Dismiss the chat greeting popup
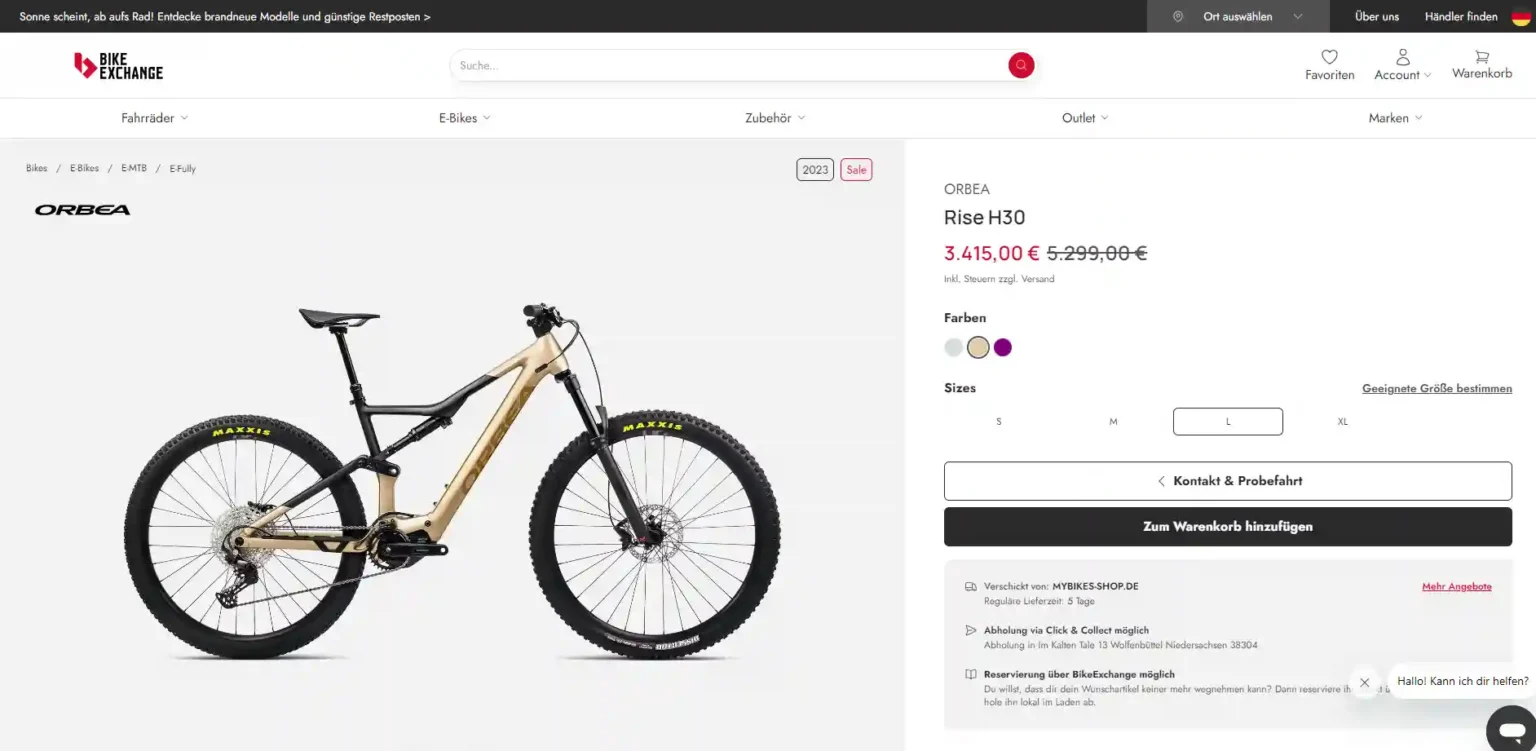Image resolution: width=1536 pixels, height=751 pixels. click(x=1364, y=682)
